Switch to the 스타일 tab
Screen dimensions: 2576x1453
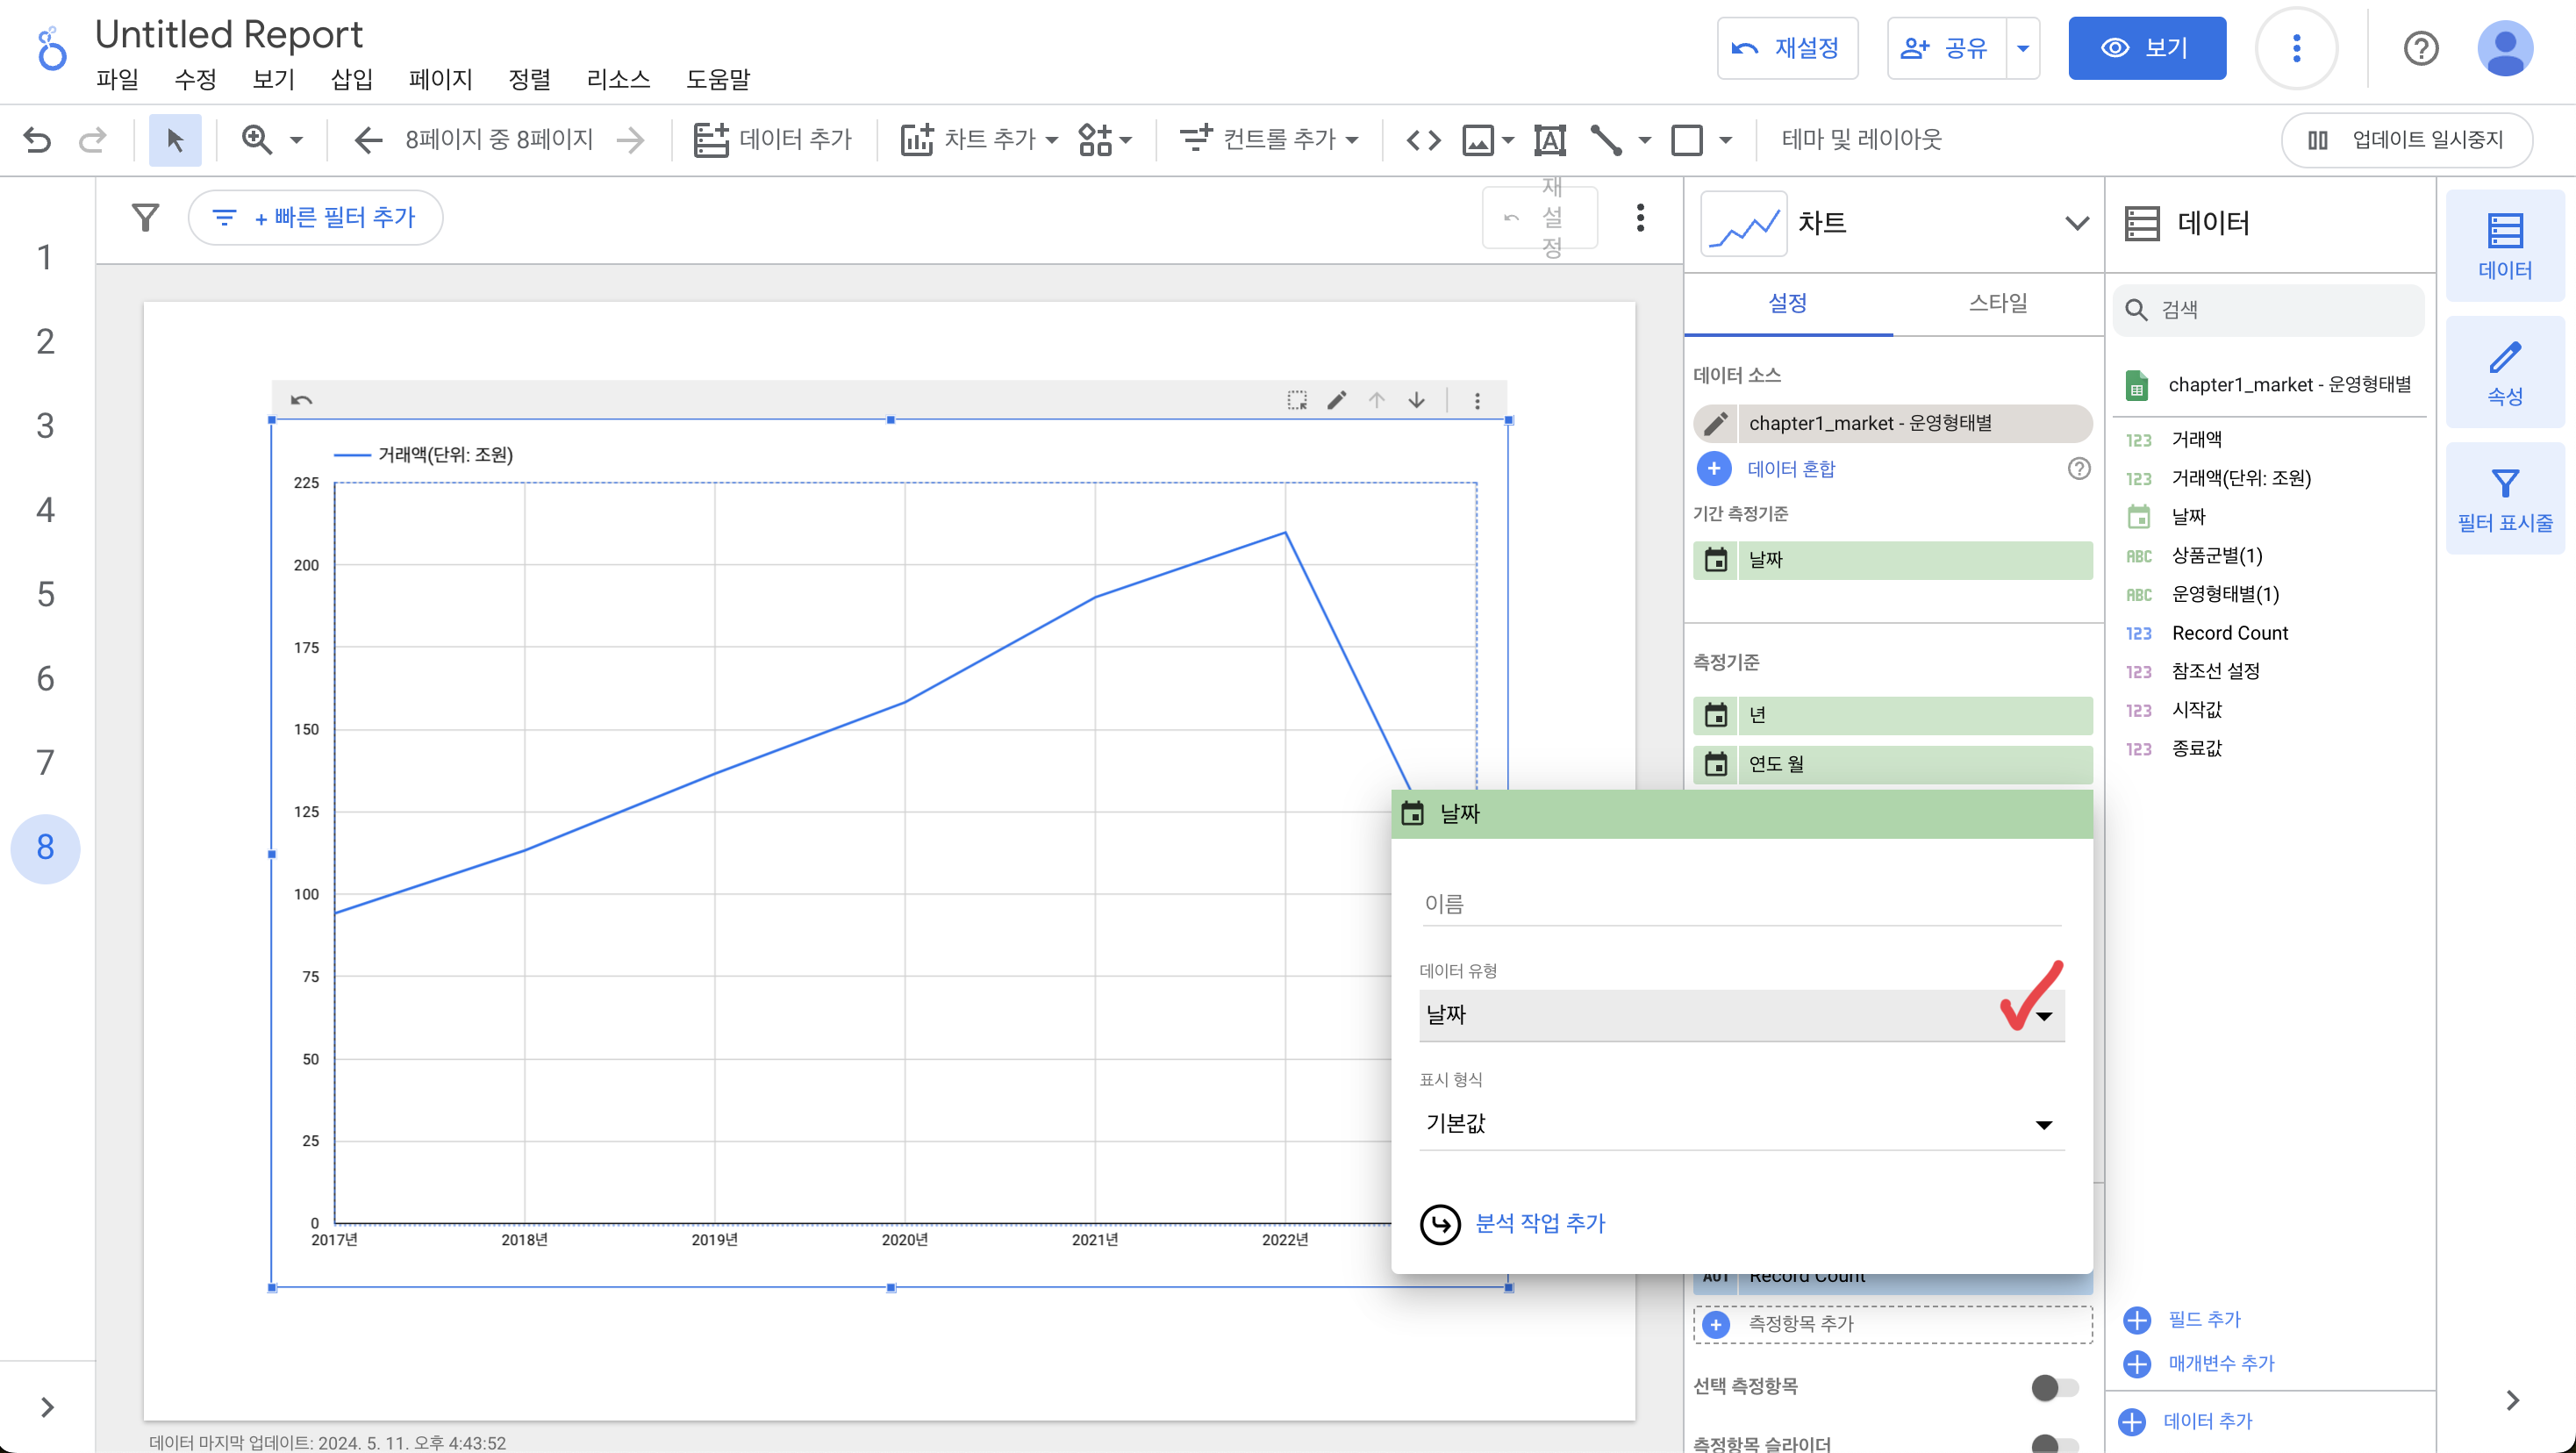pyautogui.click(x=1997, y=303)
